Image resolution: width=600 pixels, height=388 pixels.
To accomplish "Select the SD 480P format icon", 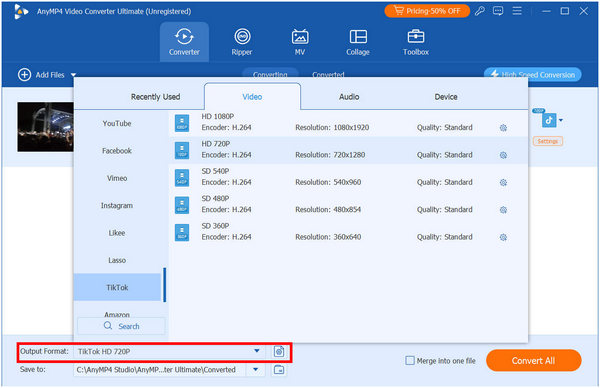I will tap(182, 205).
